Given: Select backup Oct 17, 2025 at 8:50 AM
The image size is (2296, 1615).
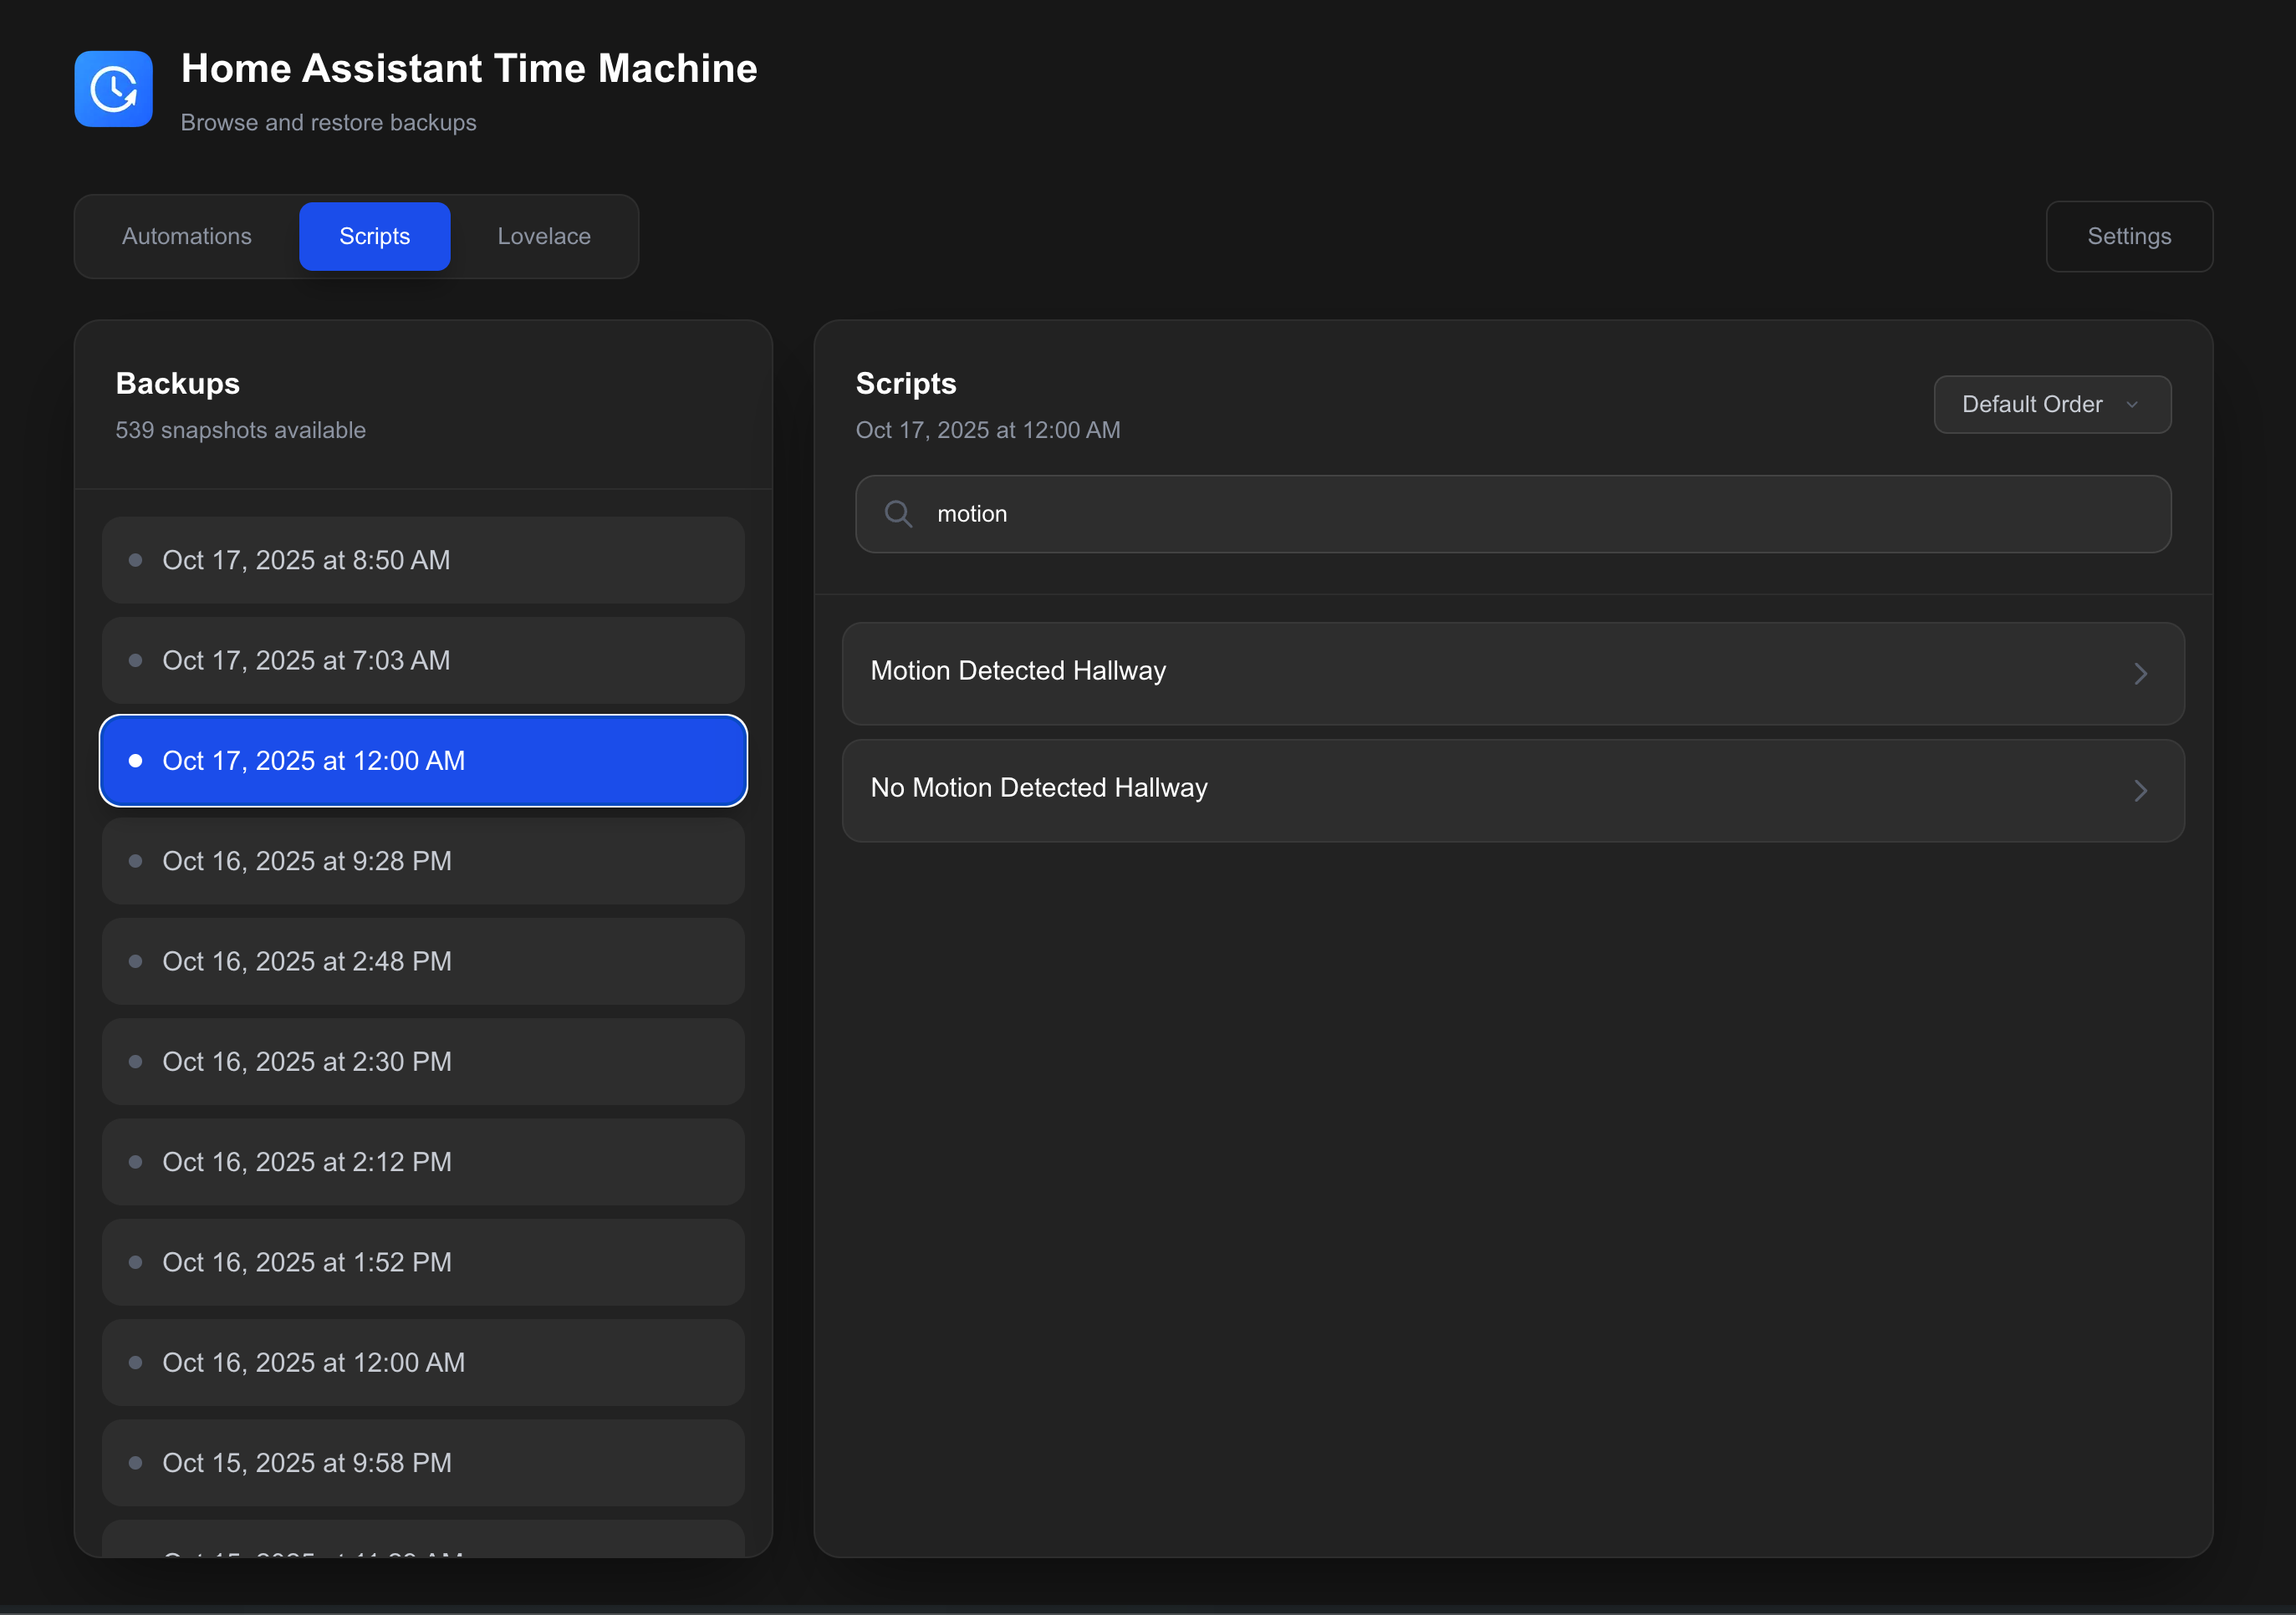Looking at the screenshot, I should click(x=423, y=560).
